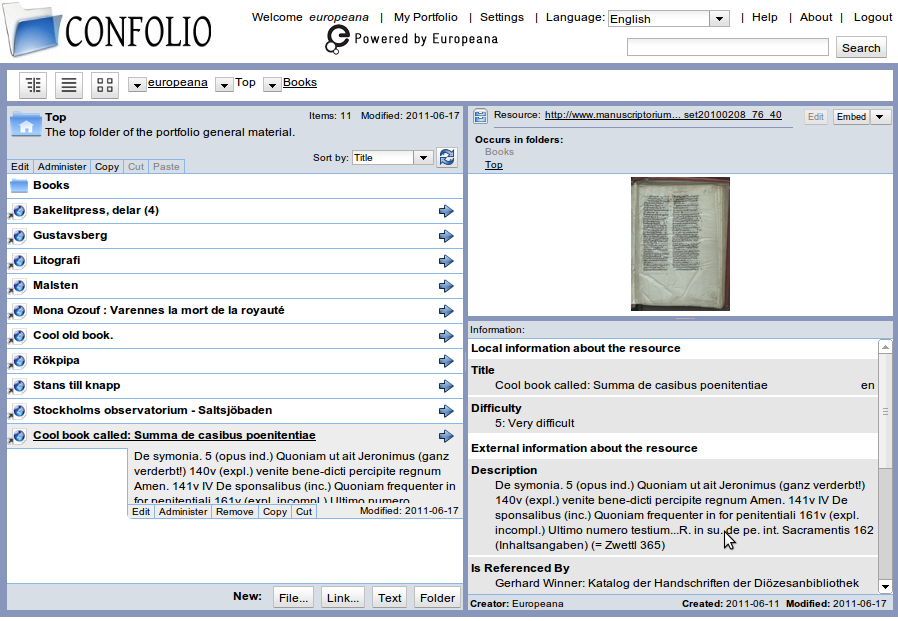Open the manuscriptorium resource URL link
The width and height of the screenshot is (898, 621).
coord(662,115)
